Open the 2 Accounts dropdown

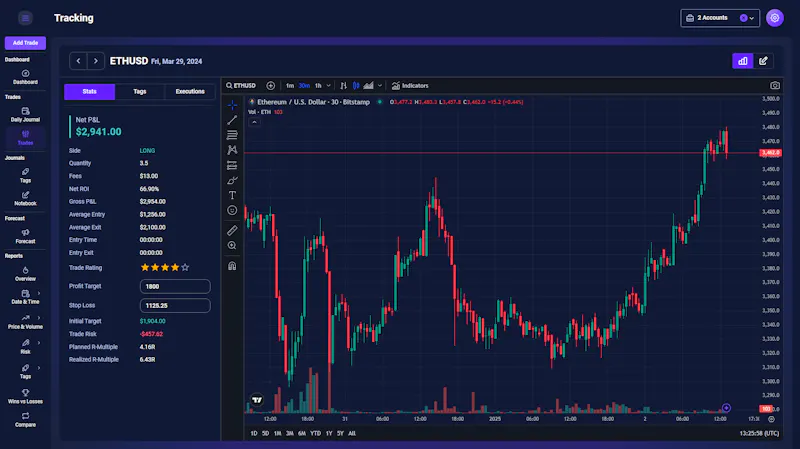(x=720, y=18)
